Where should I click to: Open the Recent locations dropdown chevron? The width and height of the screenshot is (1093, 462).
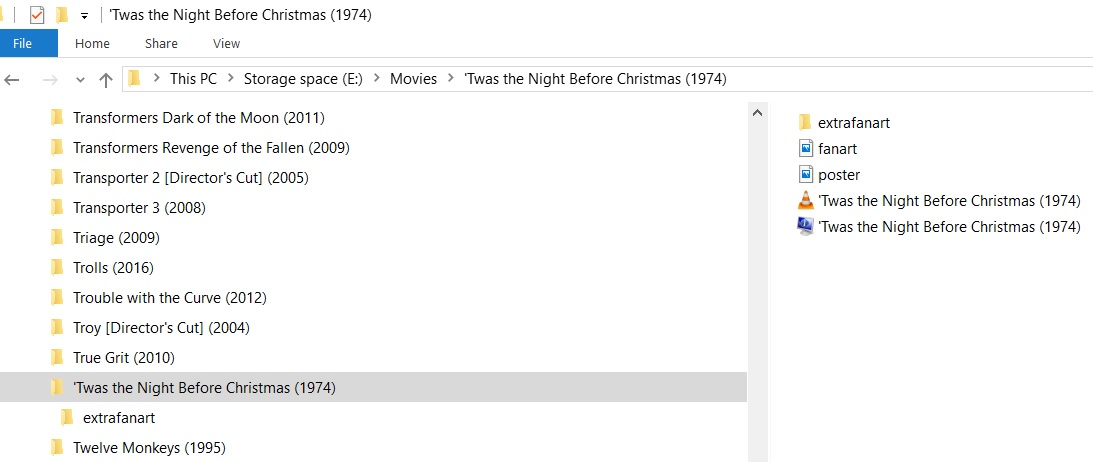point(80,80)
